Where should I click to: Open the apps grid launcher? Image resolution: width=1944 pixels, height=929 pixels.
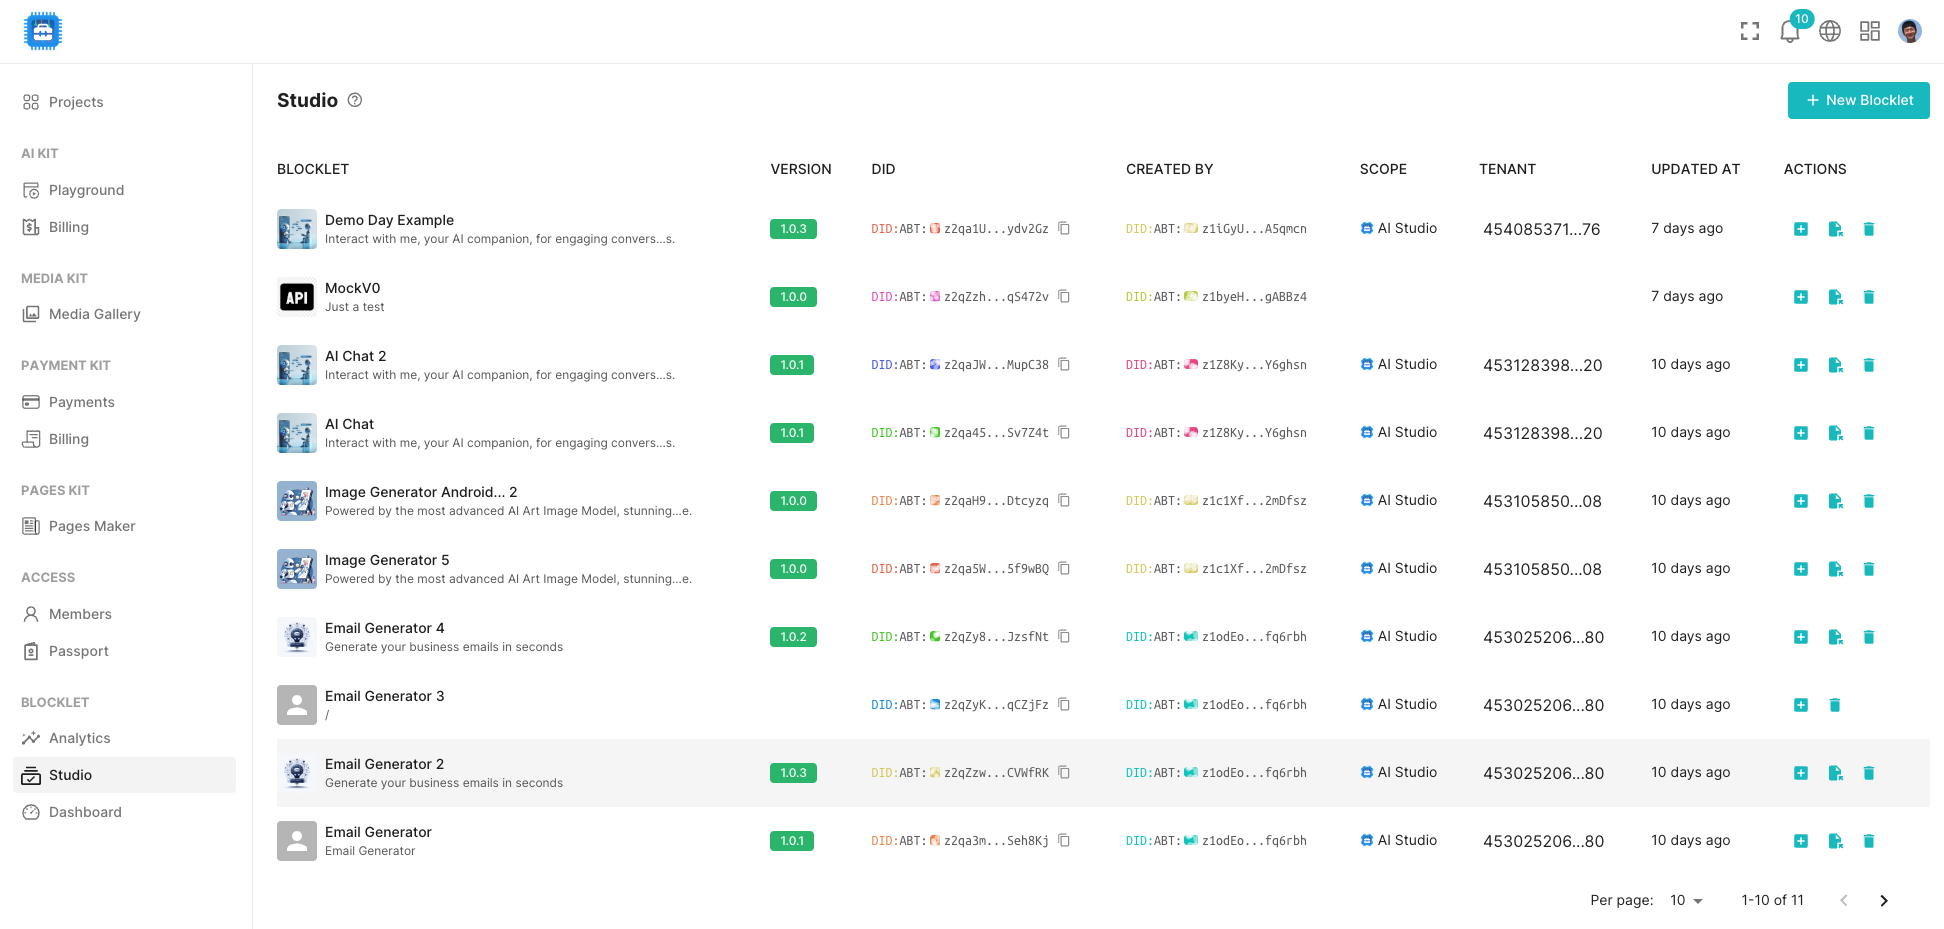click(1870, 30)
